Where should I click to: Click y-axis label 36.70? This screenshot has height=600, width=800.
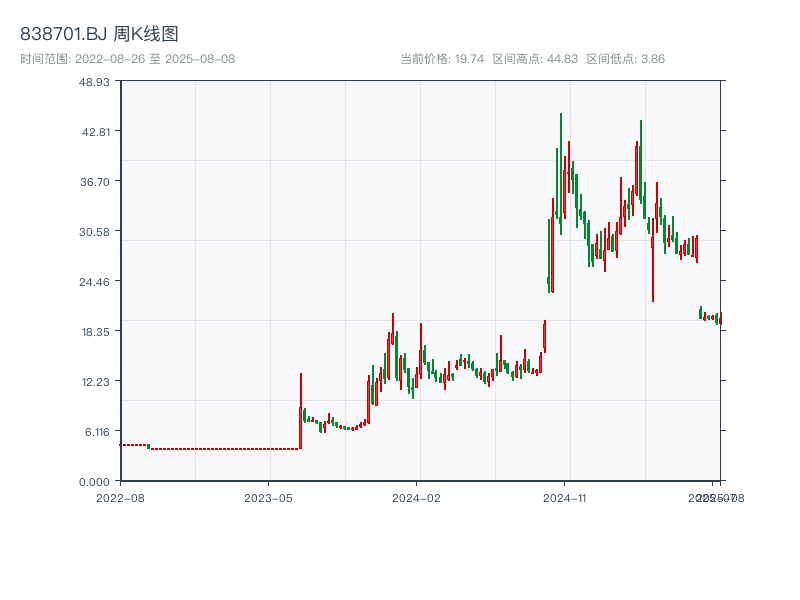coord(94,182)
